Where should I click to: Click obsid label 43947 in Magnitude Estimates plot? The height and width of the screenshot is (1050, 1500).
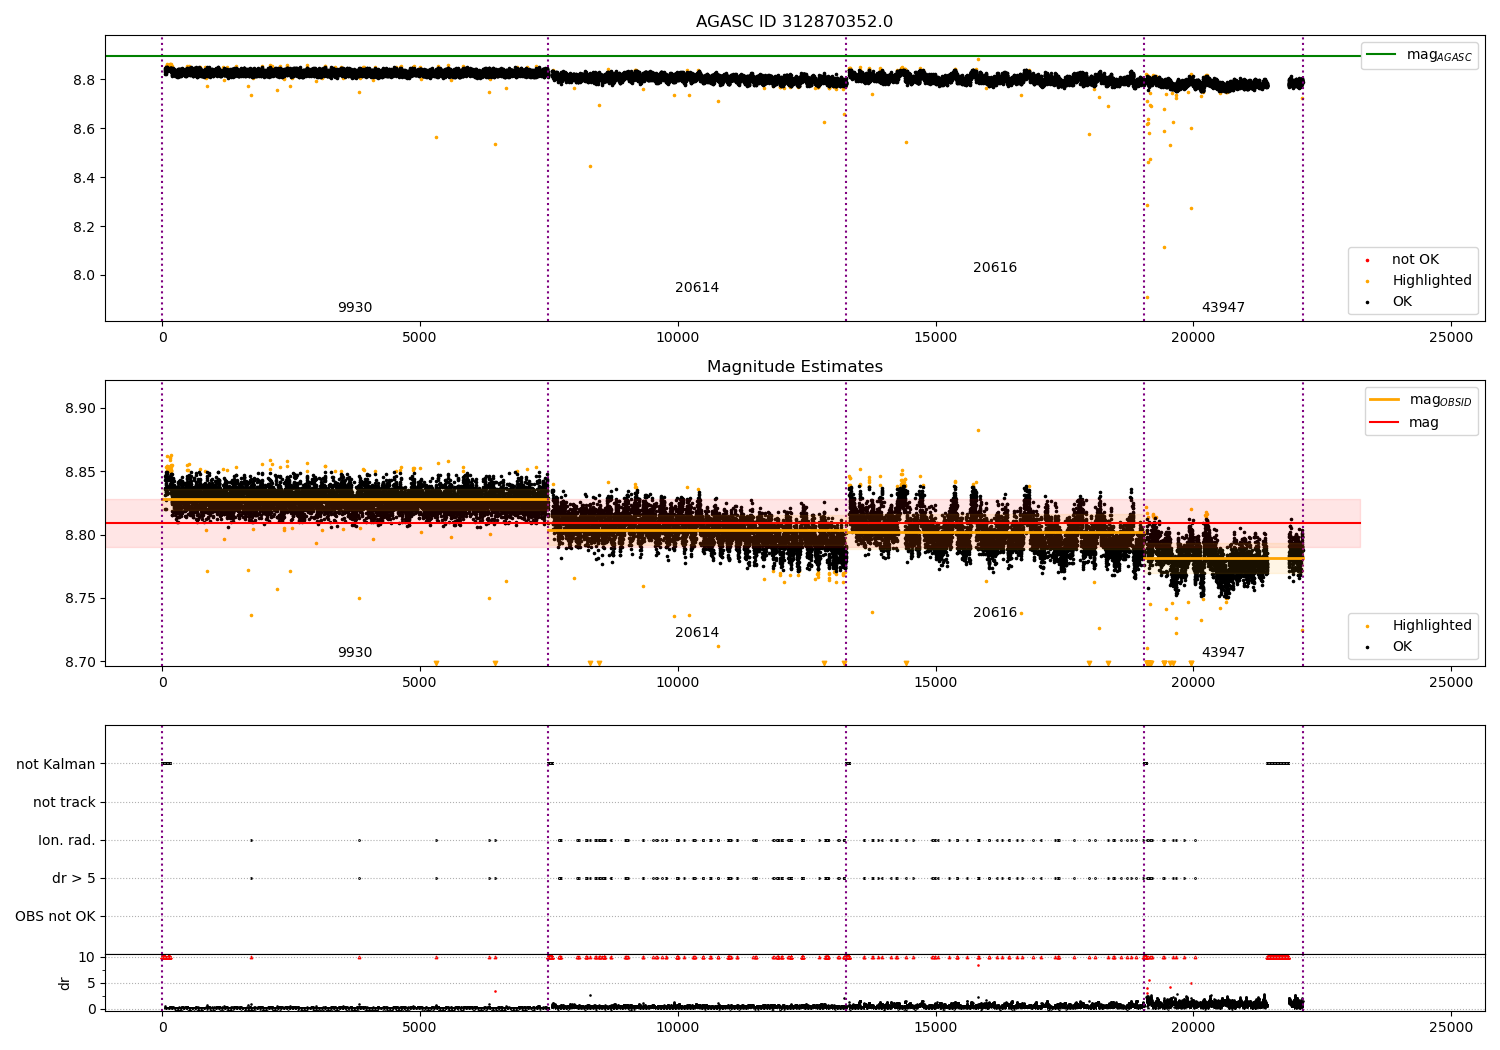1223,653
